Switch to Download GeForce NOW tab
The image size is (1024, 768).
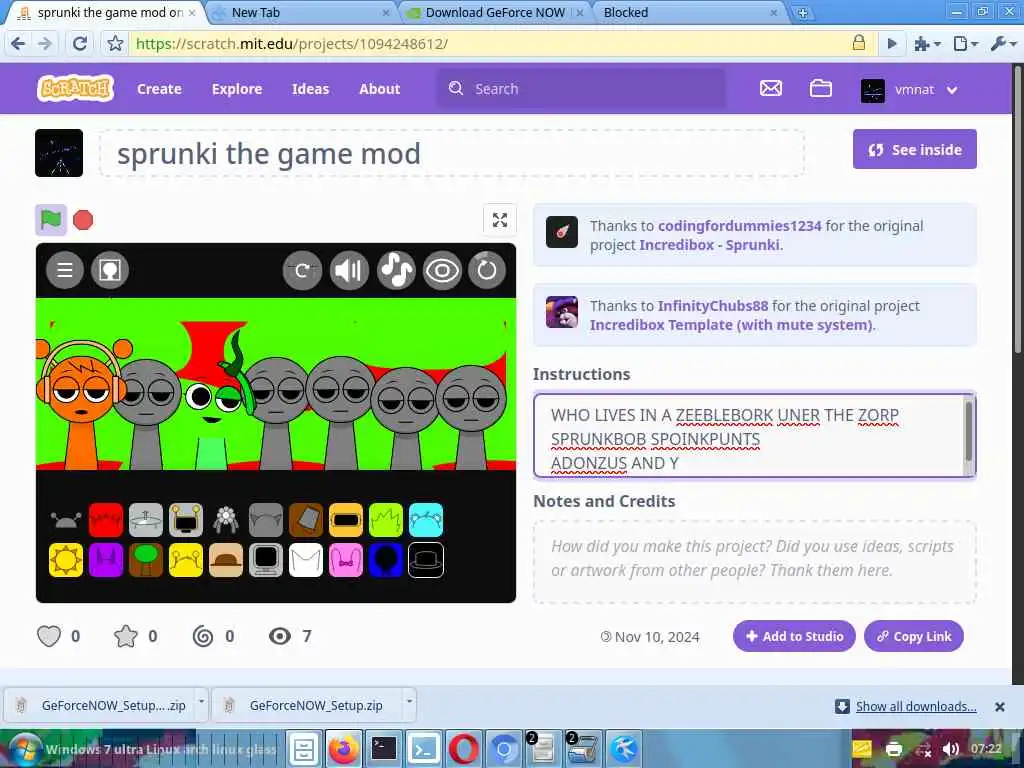[494, 12]
